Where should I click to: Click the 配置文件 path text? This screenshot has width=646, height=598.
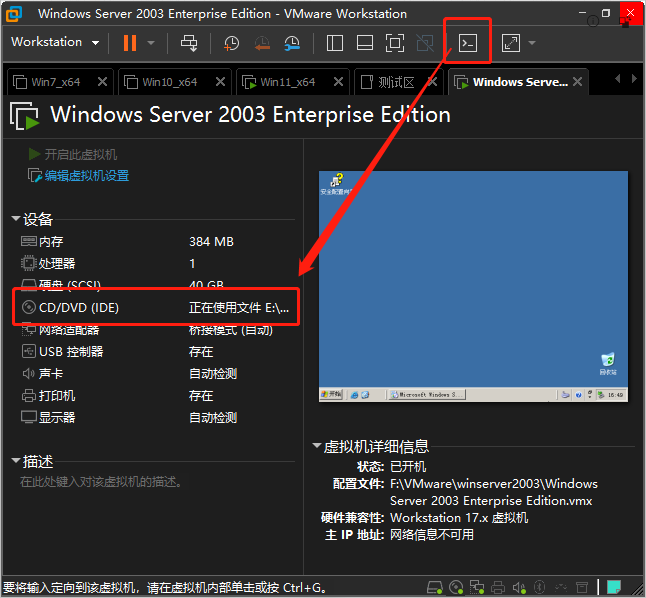[494, 492]
